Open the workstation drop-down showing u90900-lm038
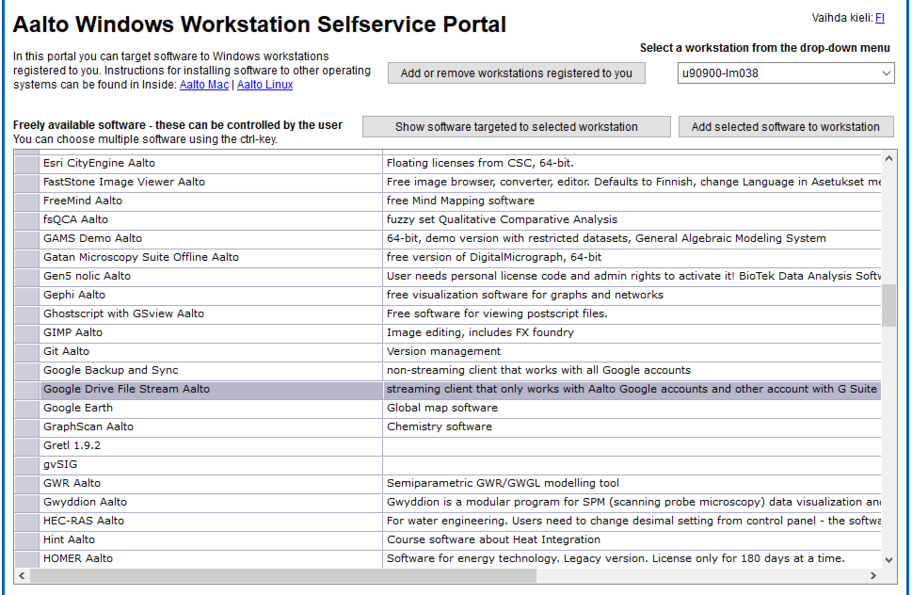The image size is (912, 595). point(785,74)
